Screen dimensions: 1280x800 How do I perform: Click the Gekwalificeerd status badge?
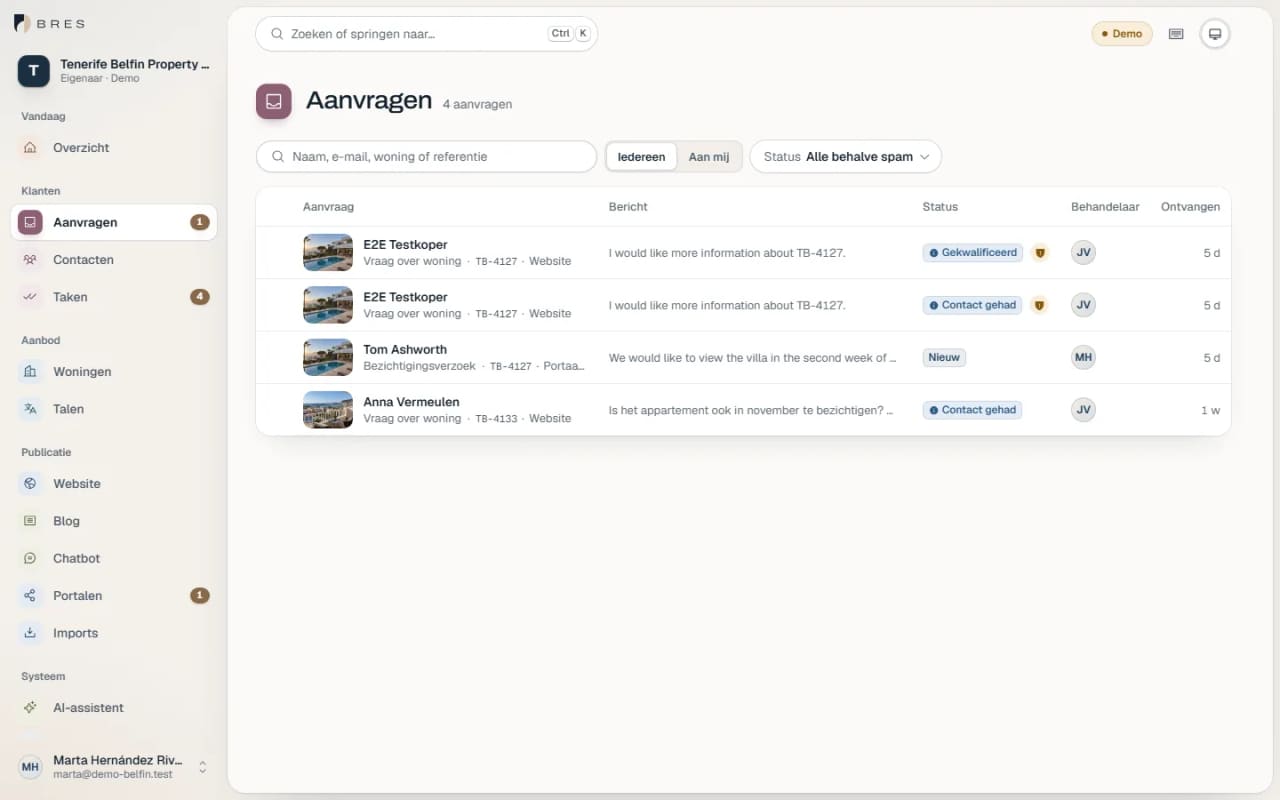tap(972, 253)
